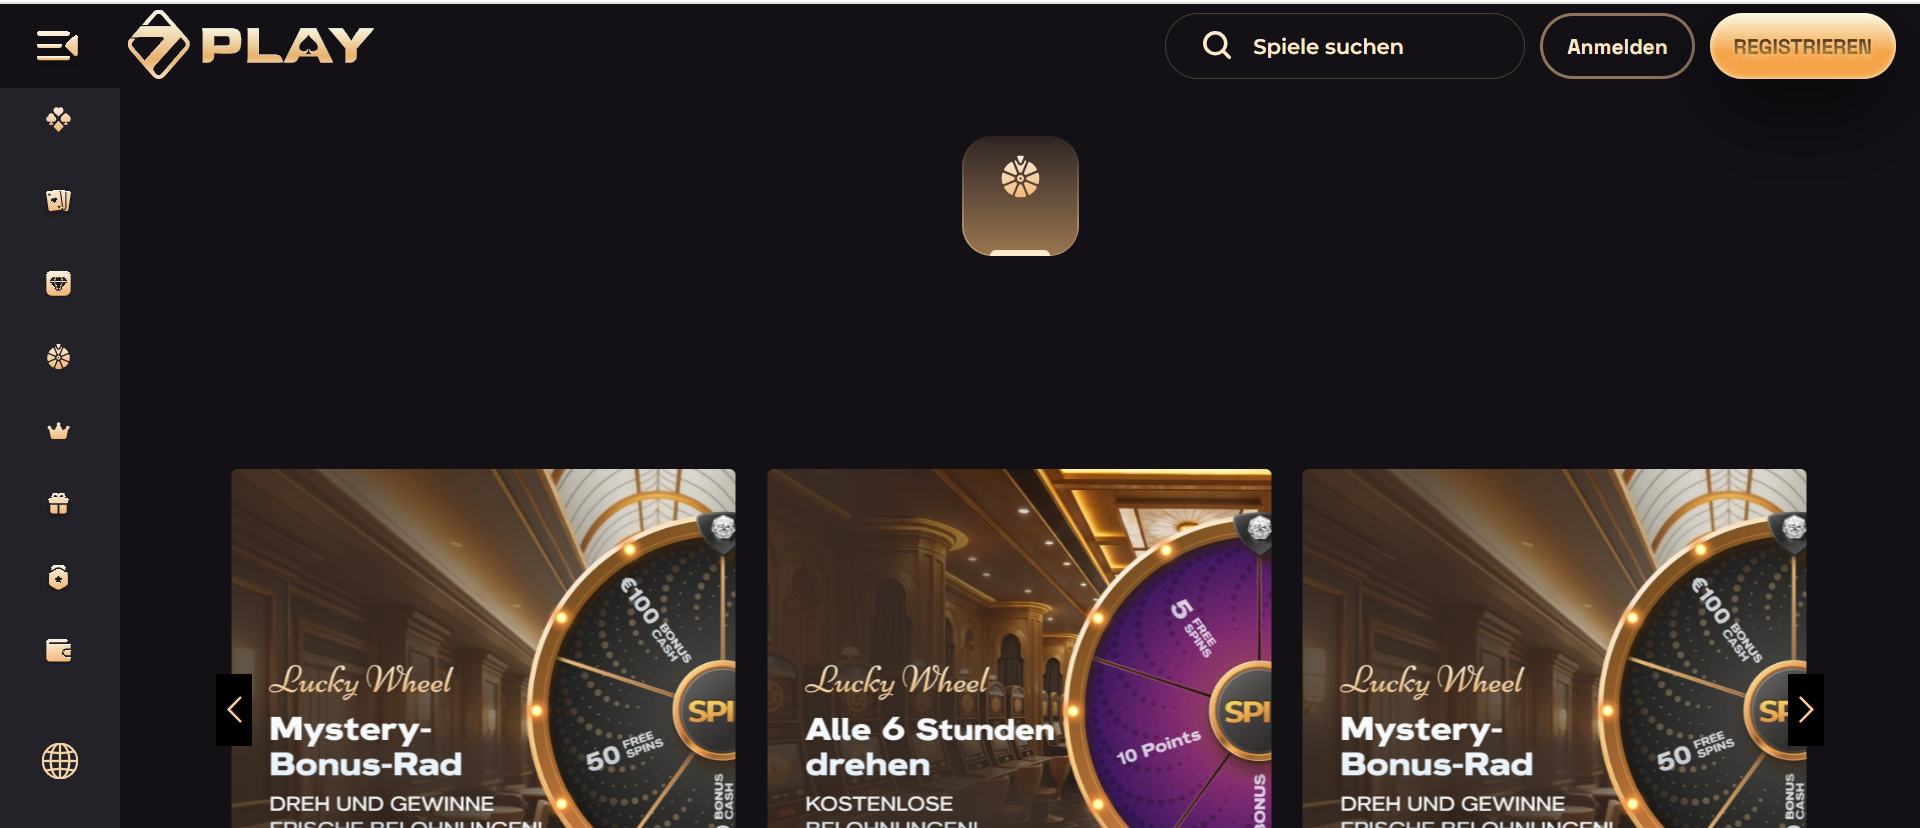The height and width of the screenshot is (828, 1920).
Task: Open the card suits casino icon
Action: 59,120
